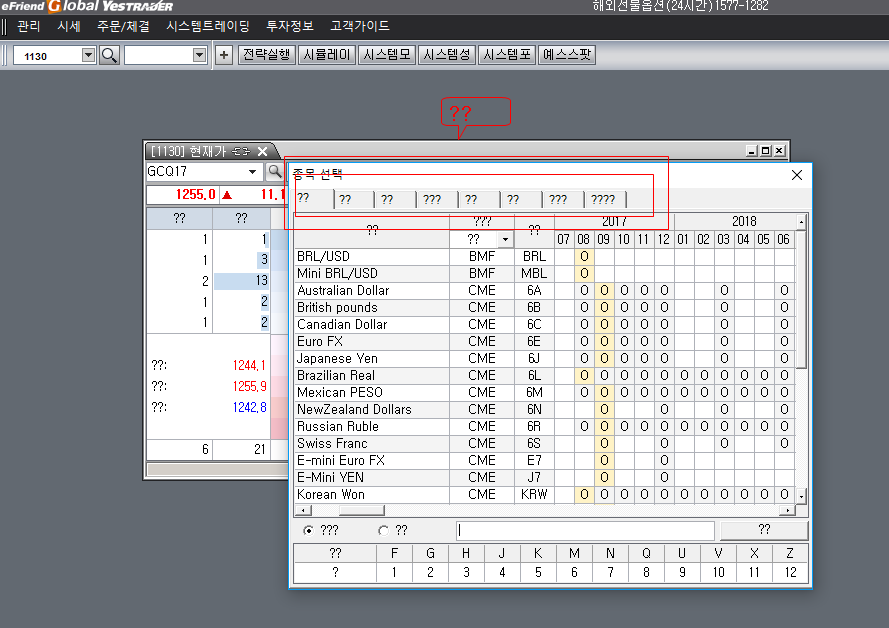Select Japanese Yen row in the list
This screenshot has height=628, width=889.
(x=336, y=359)
